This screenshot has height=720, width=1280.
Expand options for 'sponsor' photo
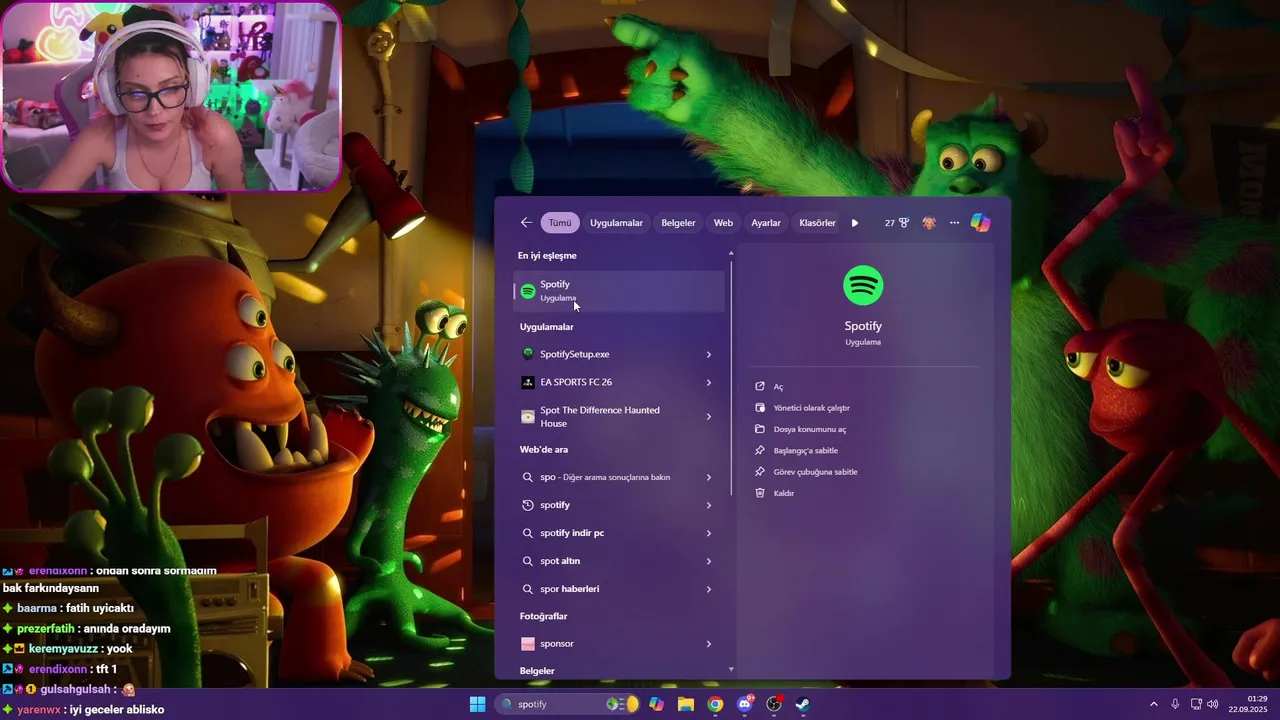[709, 643]
